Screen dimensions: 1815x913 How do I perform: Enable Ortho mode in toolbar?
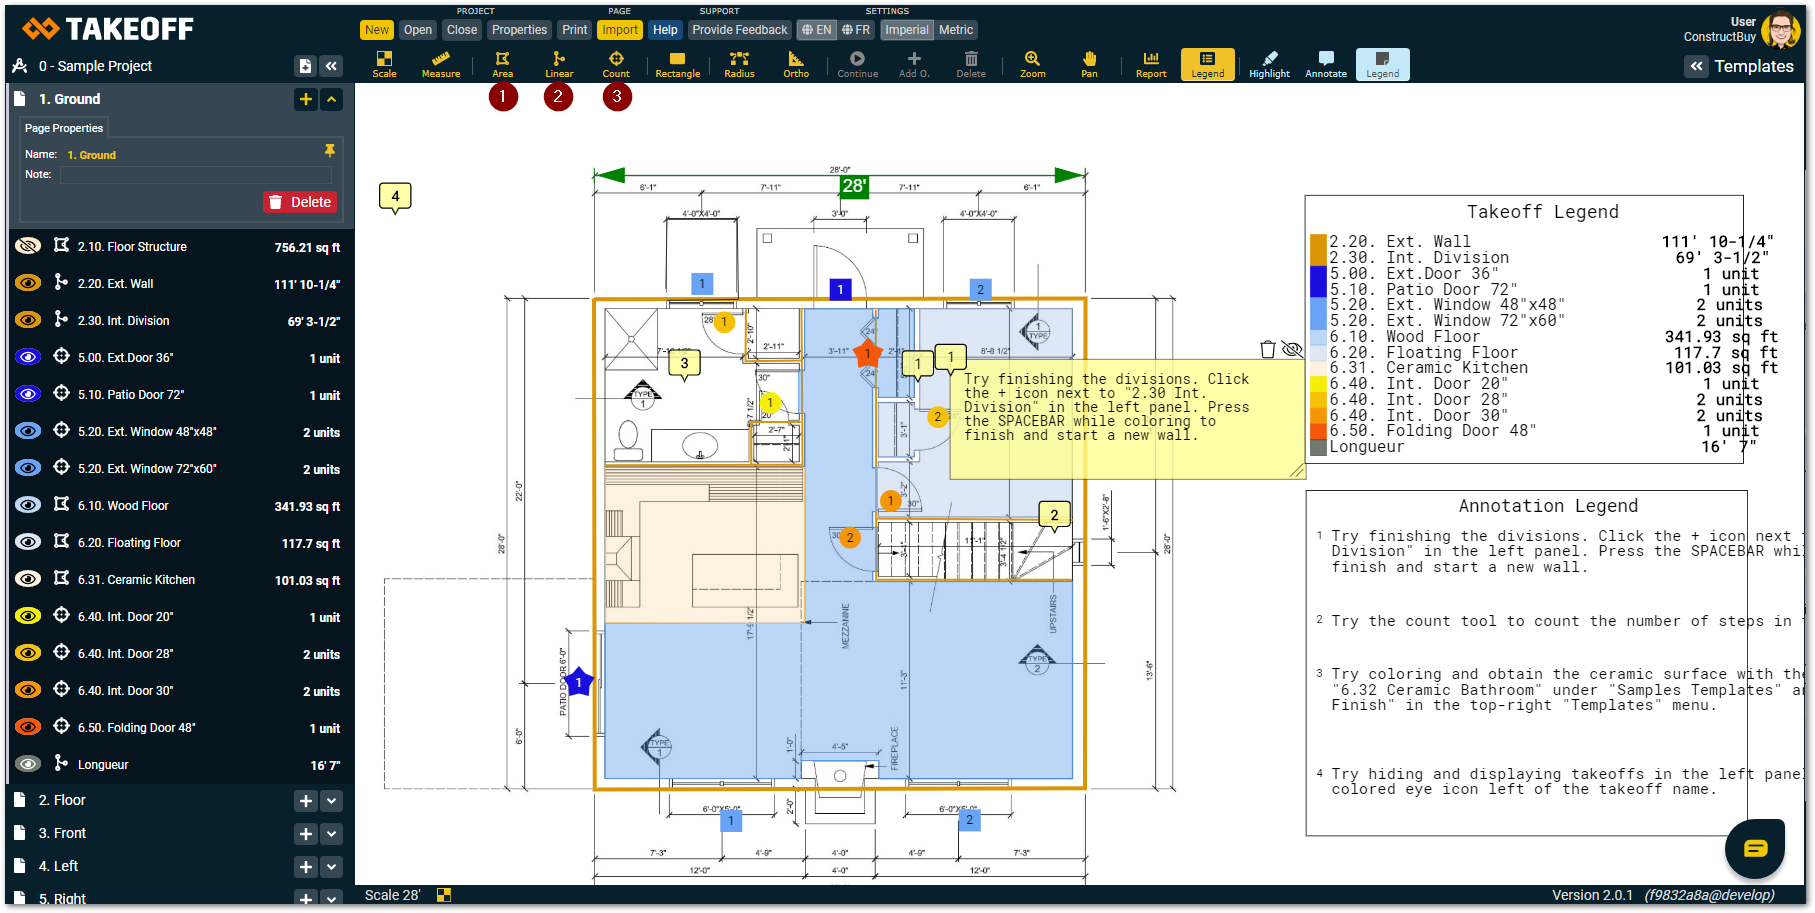[x=796, y=64]
